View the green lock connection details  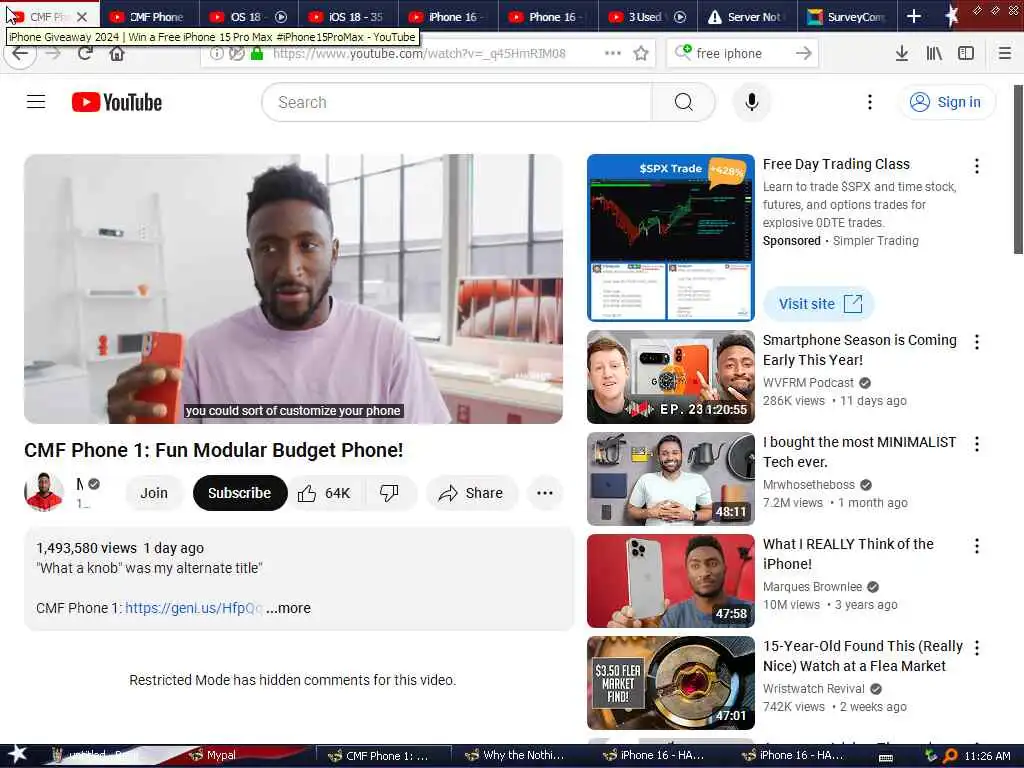(x=257, y=54)
